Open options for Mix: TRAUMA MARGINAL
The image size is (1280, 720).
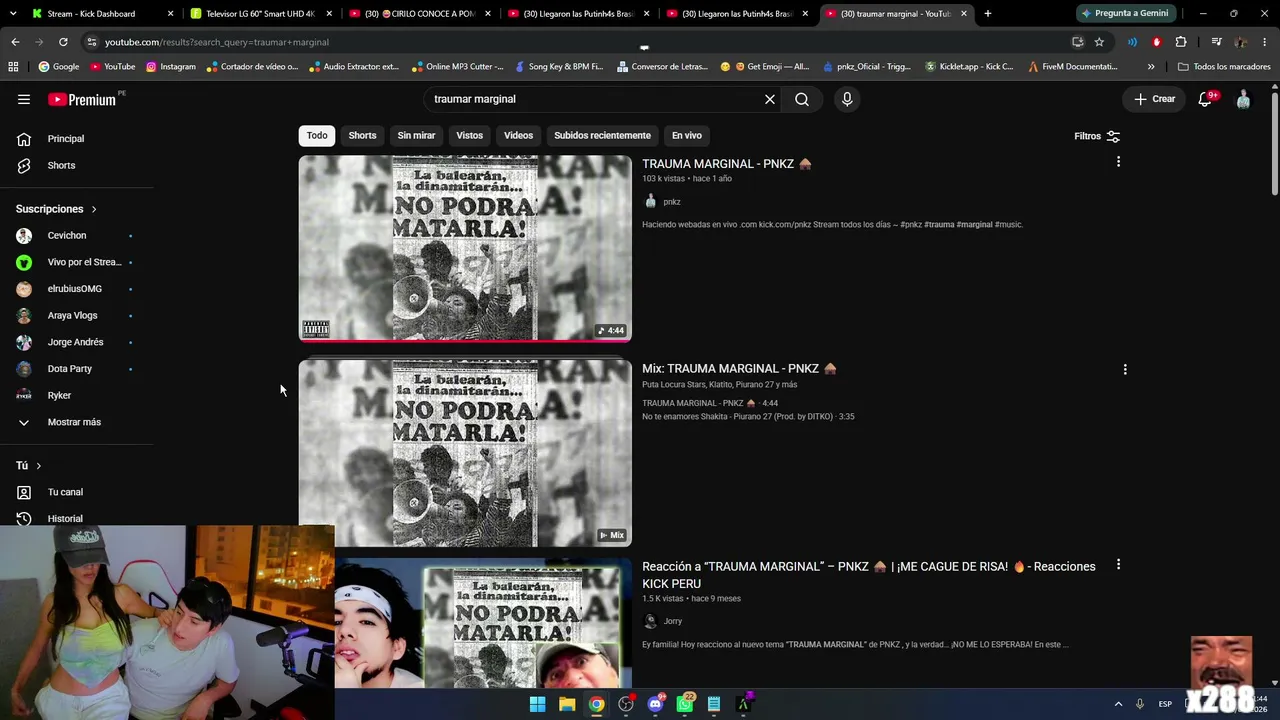pos(1125,369)
